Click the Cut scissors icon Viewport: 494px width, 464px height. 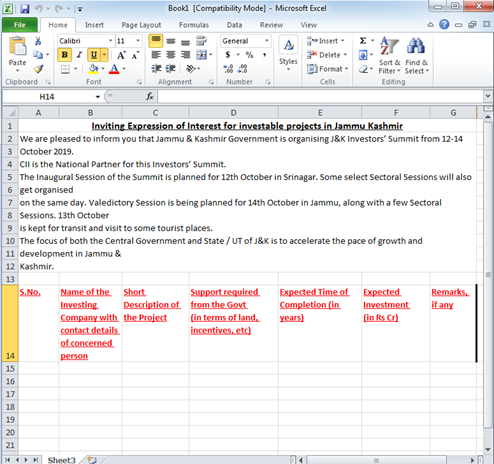[x=38, y=41]
